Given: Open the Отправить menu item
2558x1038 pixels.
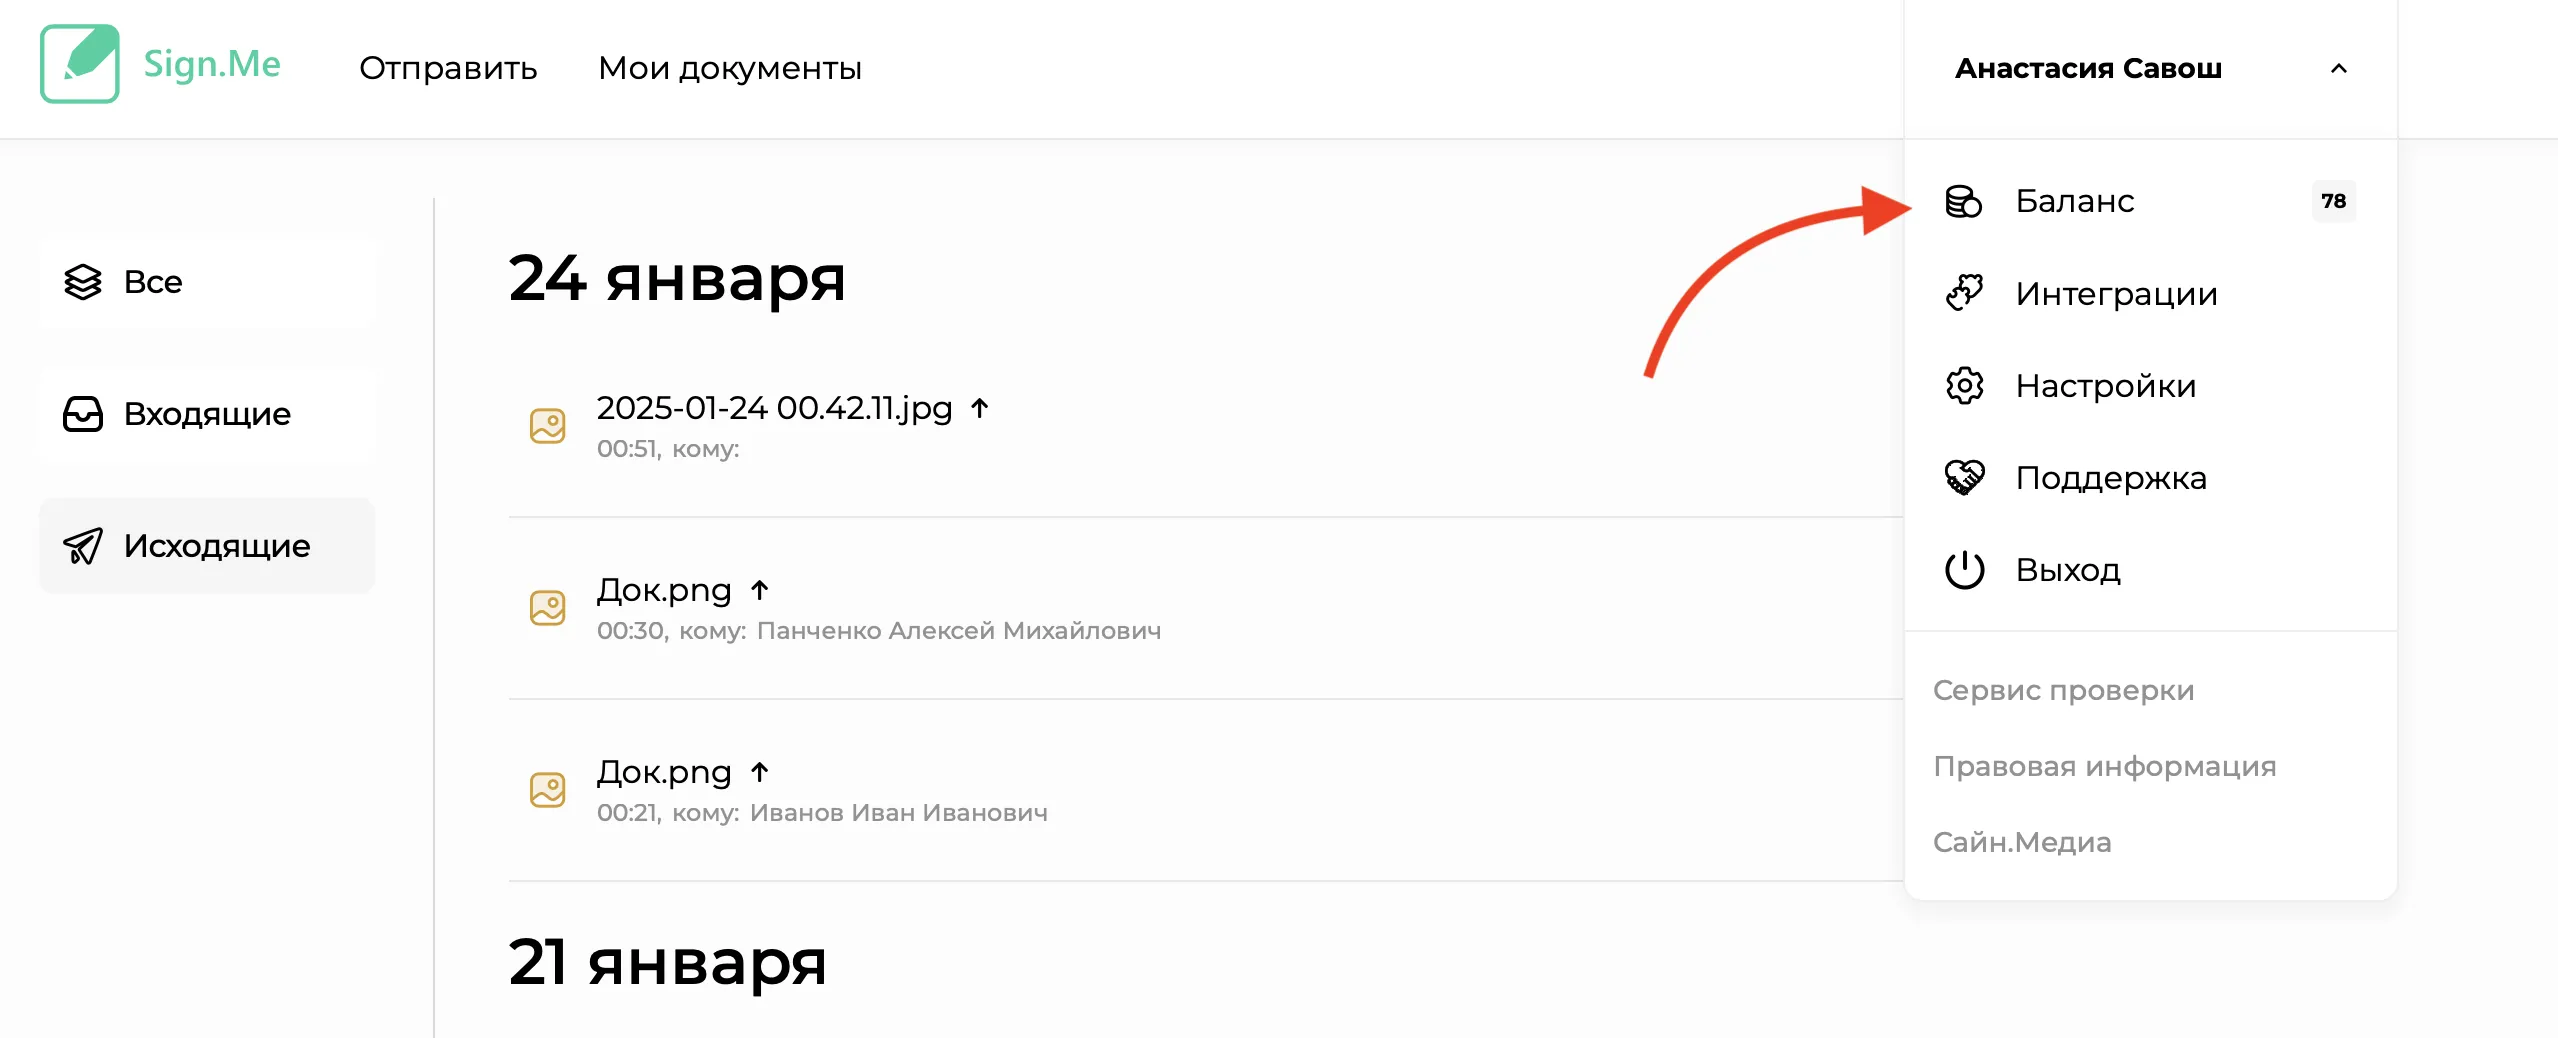Looking at the screenshot, I should (448, 68).
